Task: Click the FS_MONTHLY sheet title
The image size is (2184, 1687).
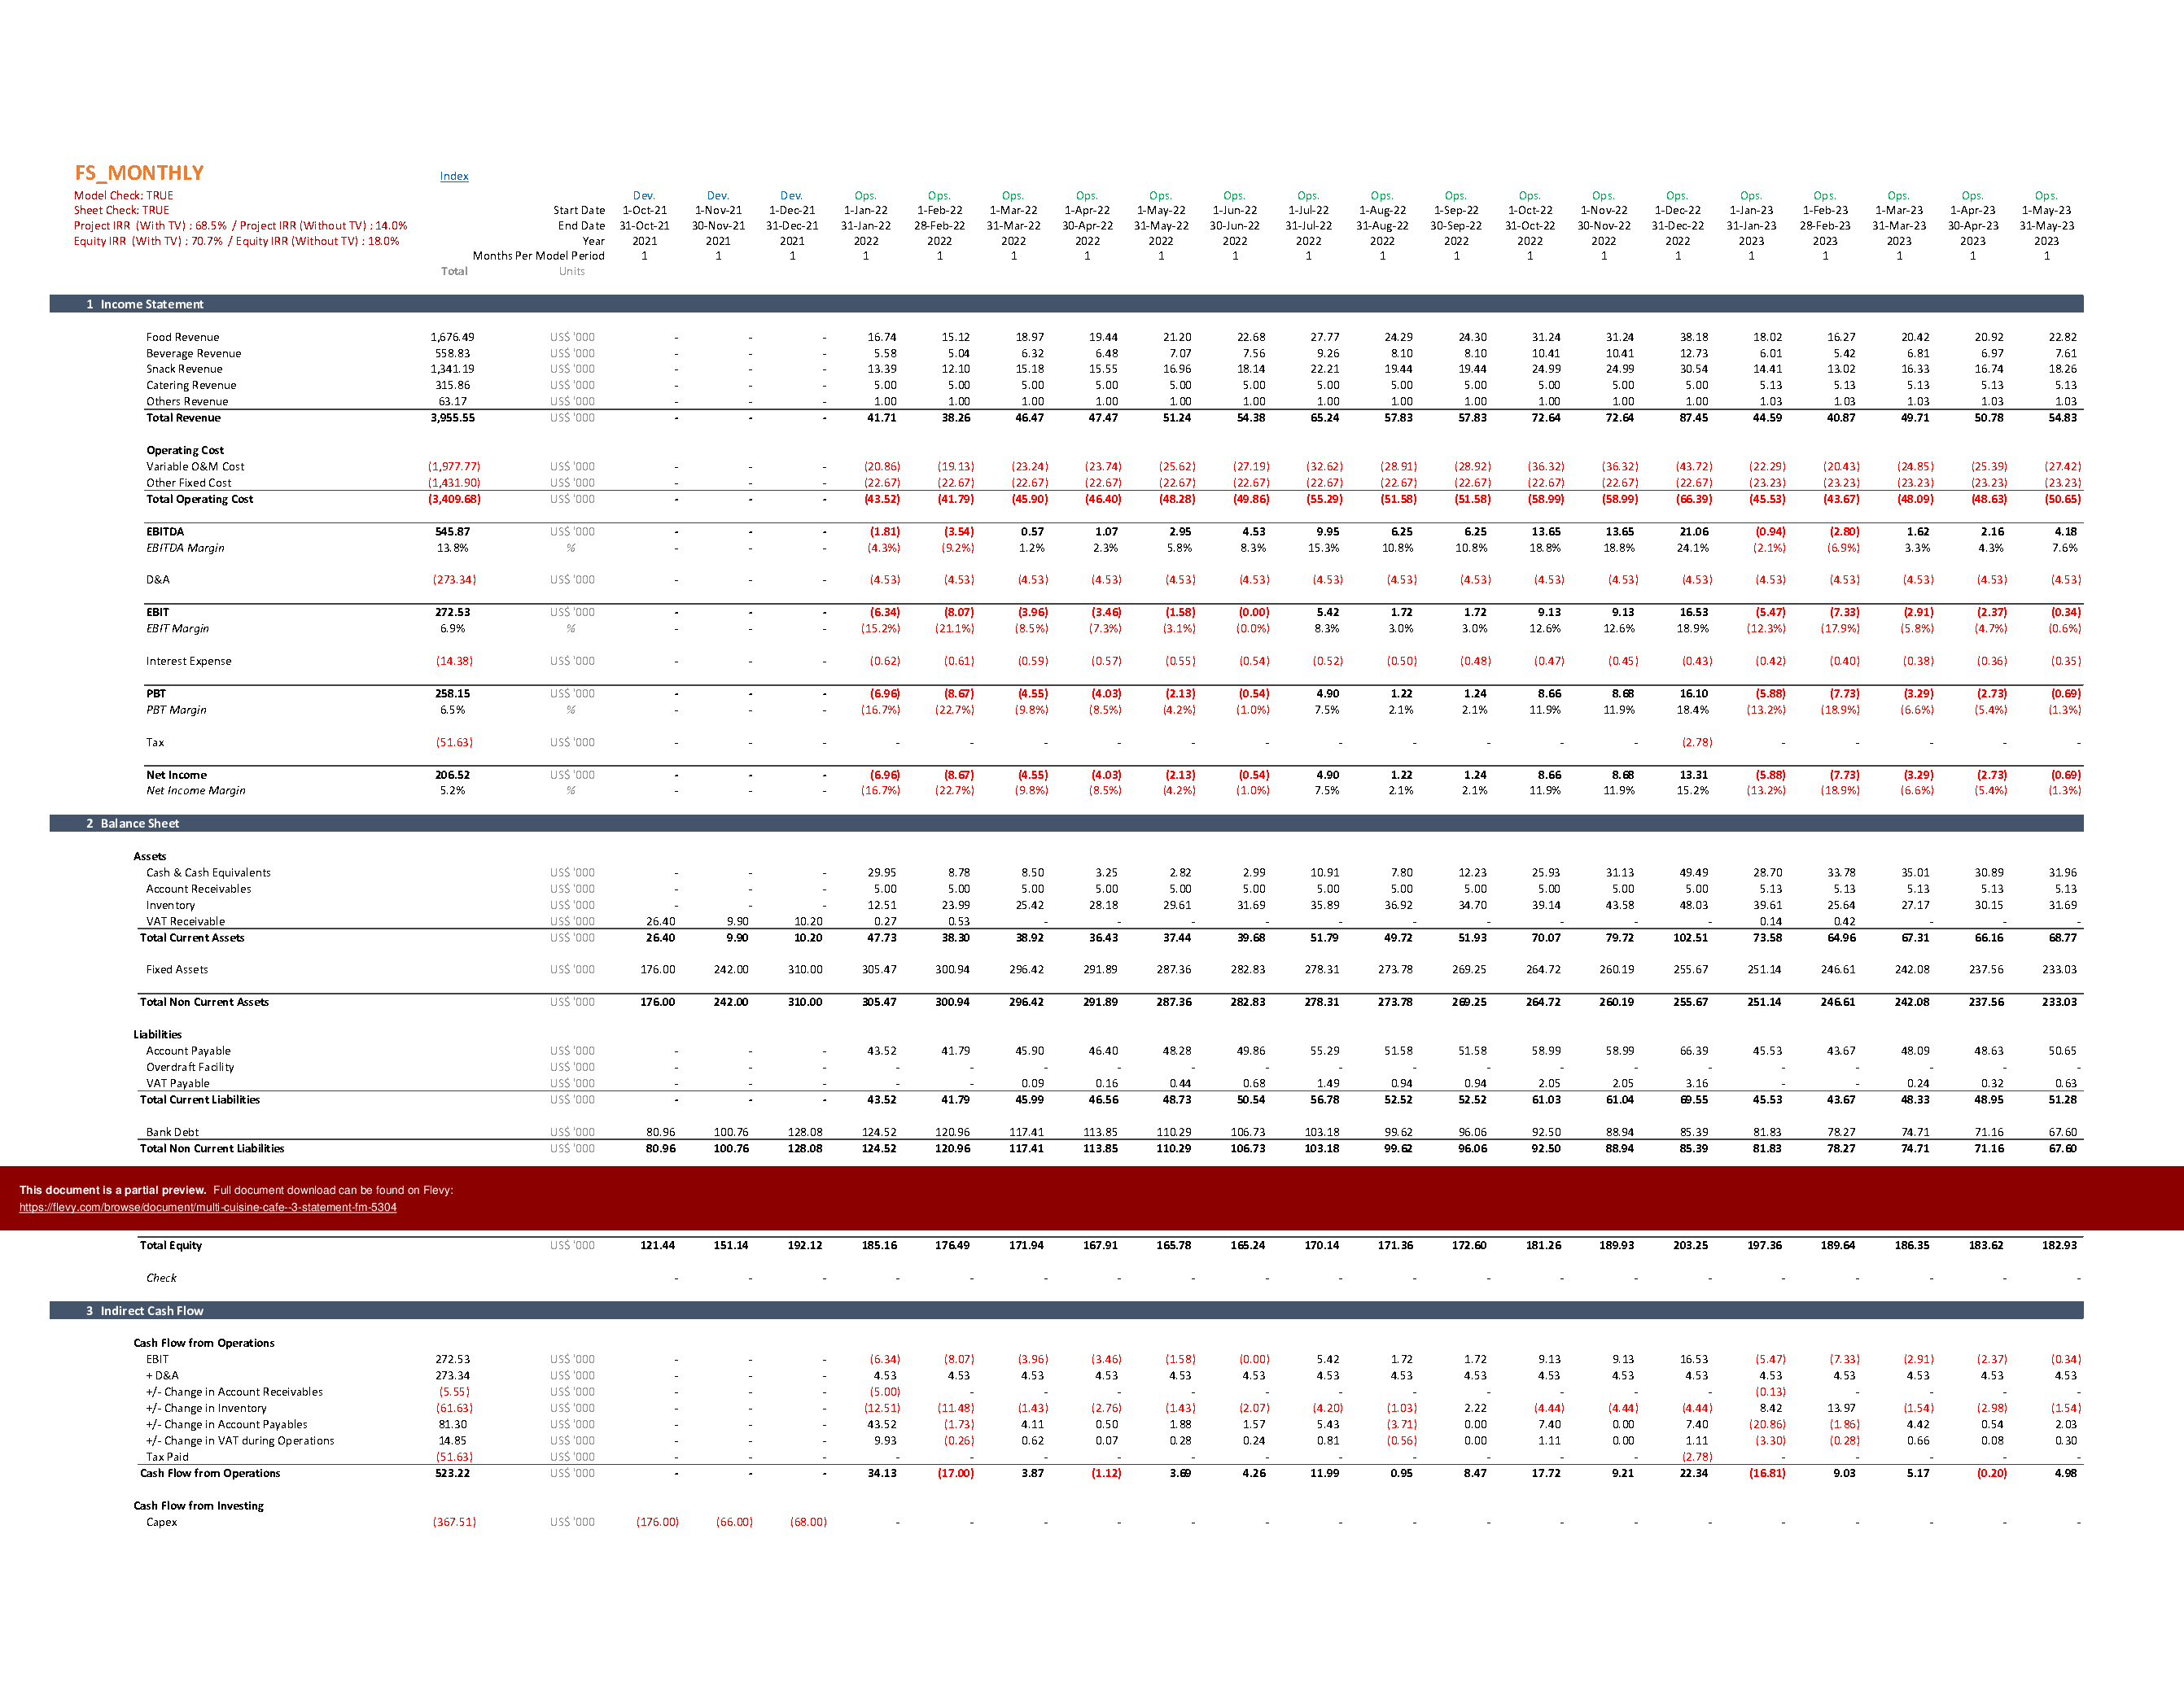Action: coord(139,173)
